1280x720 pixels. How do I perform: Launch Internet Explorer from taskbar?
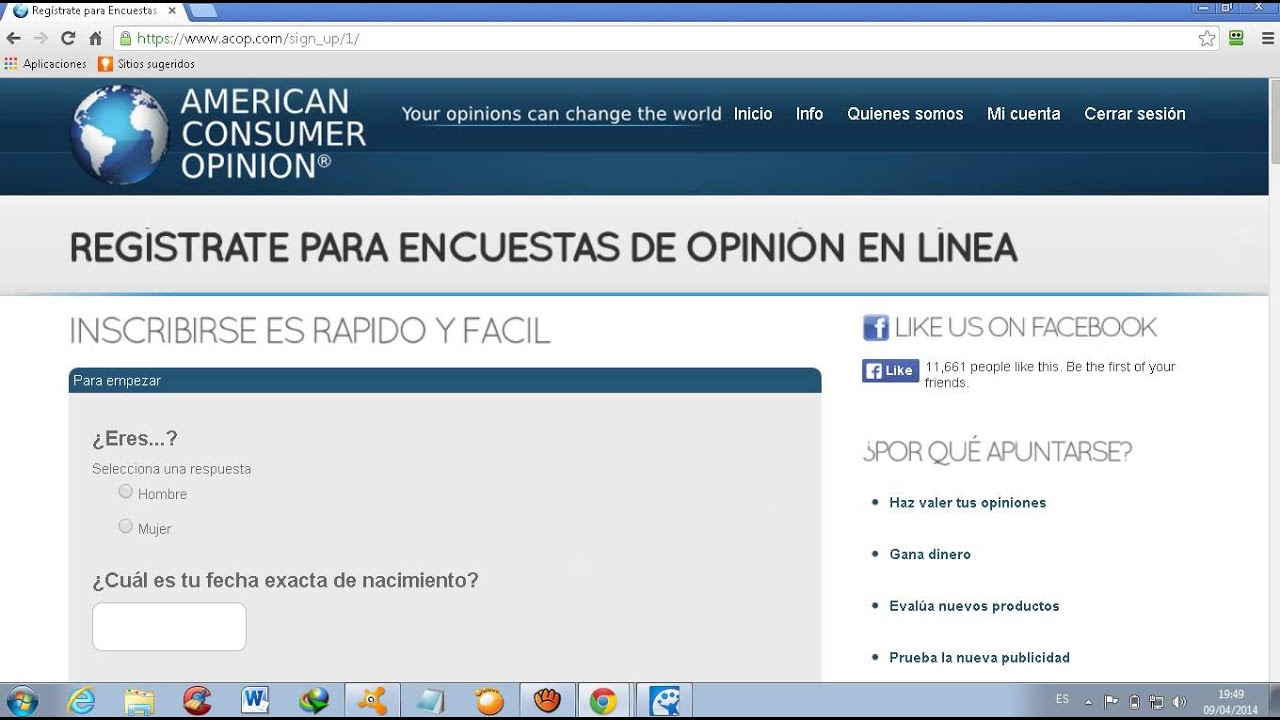[80, 701]
